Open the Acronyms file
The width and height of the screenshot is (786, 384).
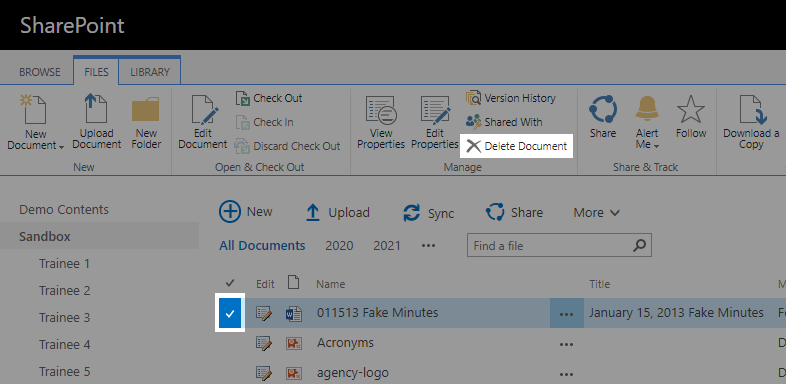click(x=345, y=343)
